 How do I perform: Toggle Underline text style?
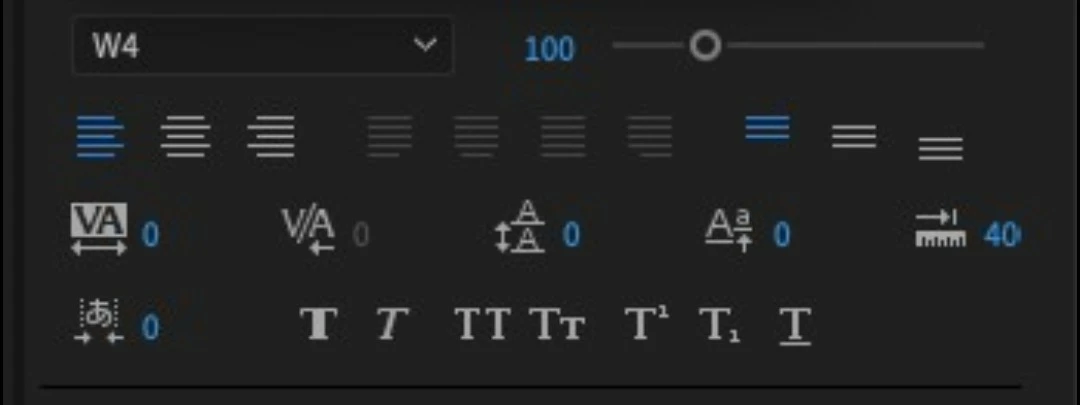pos(795,326)
